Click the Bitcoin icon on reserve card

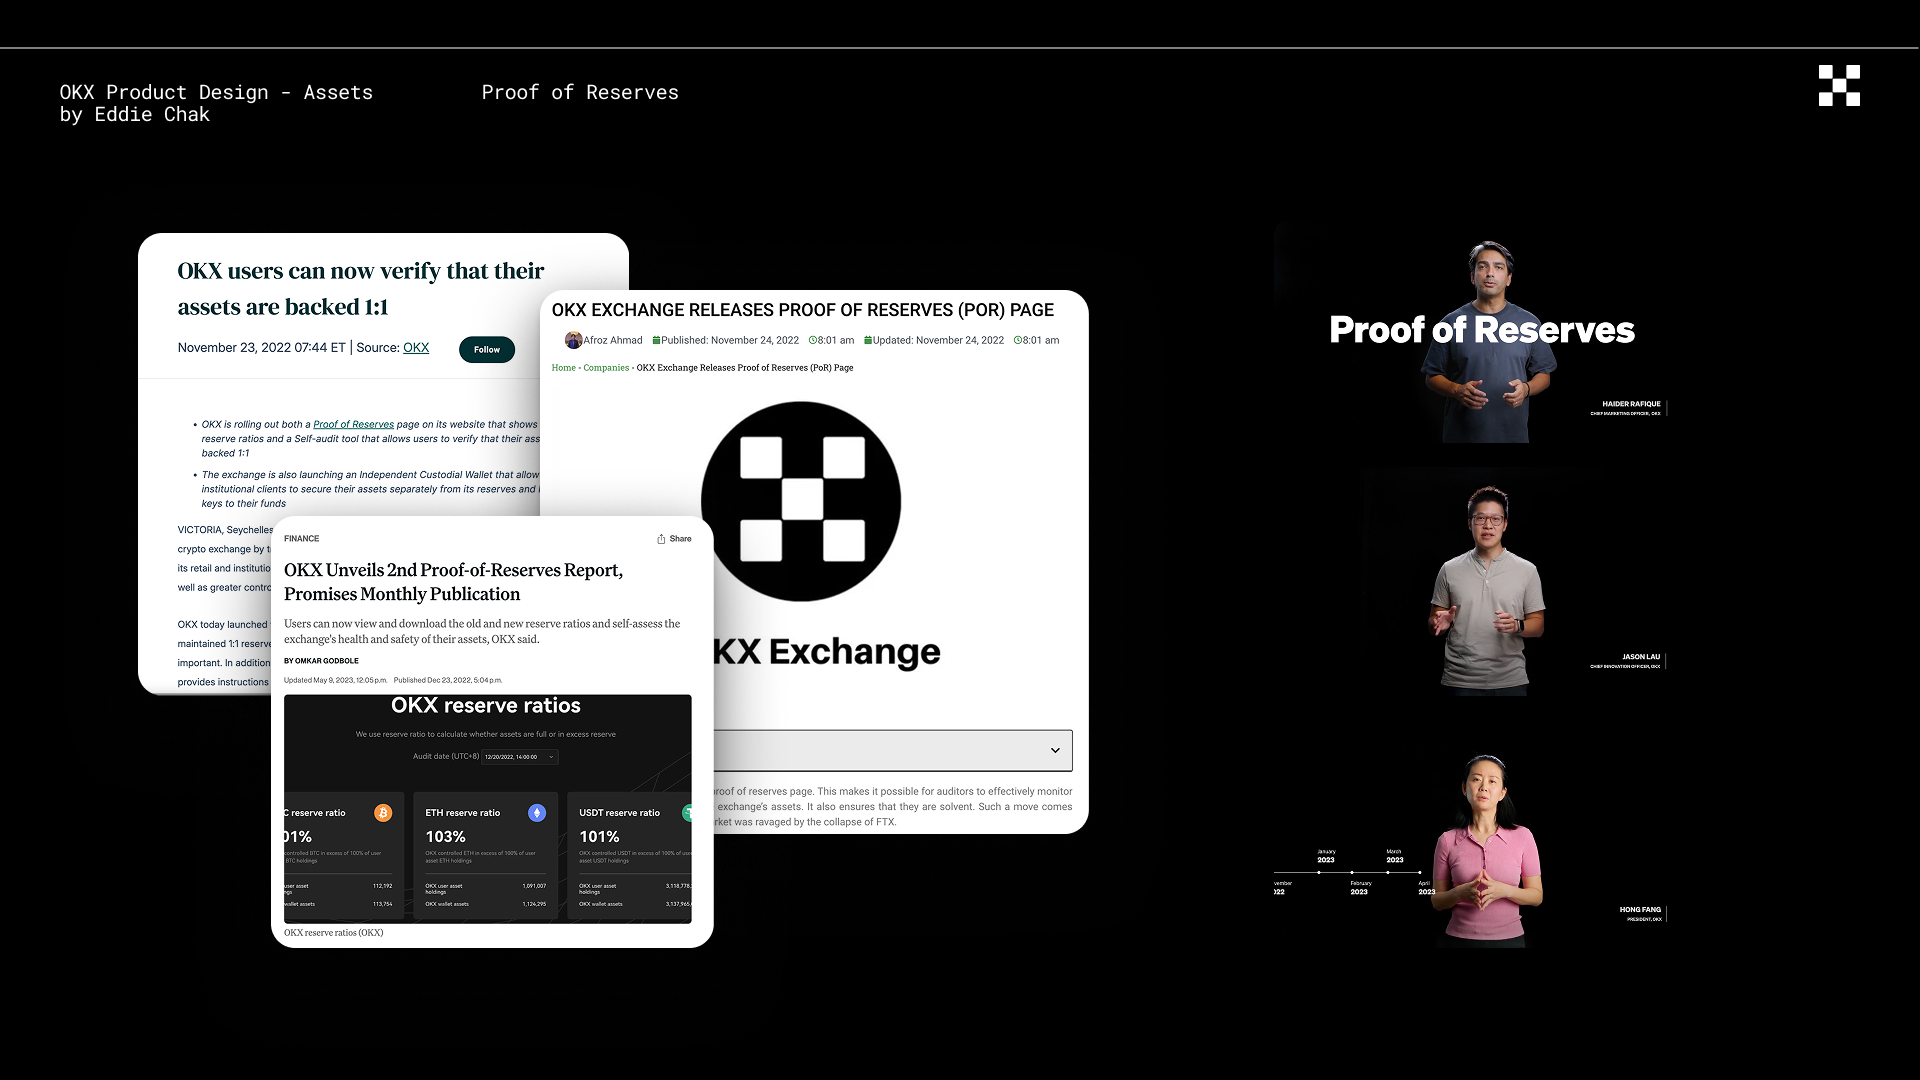[x=383, y=813]
